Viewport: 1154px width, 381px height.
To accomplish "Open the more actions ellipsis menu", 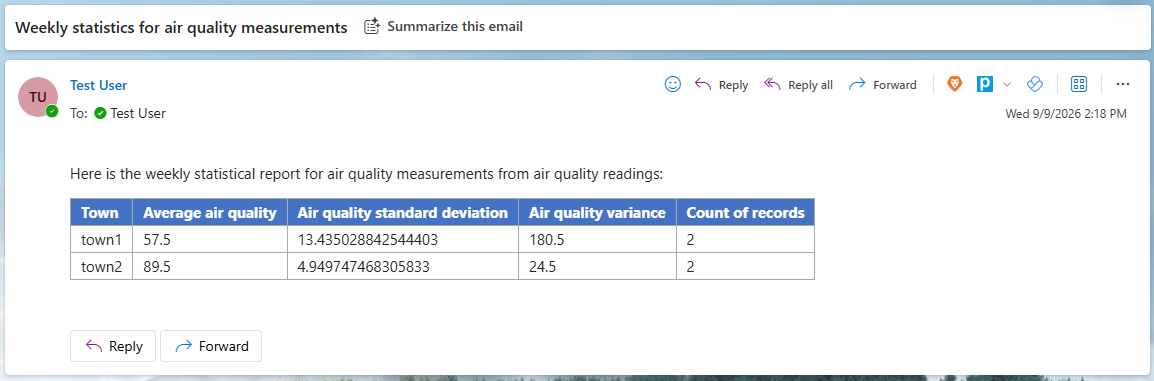I will (x=1122, y=85).
